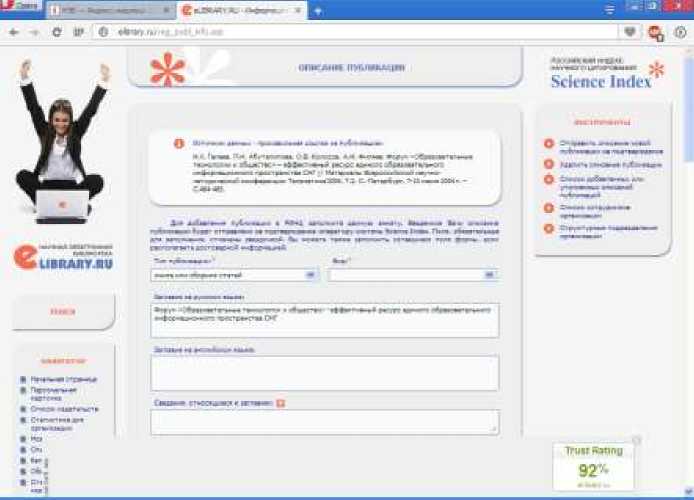Open Тип публикации dropdown
The image size is (694, 500).
click(234, 275)
